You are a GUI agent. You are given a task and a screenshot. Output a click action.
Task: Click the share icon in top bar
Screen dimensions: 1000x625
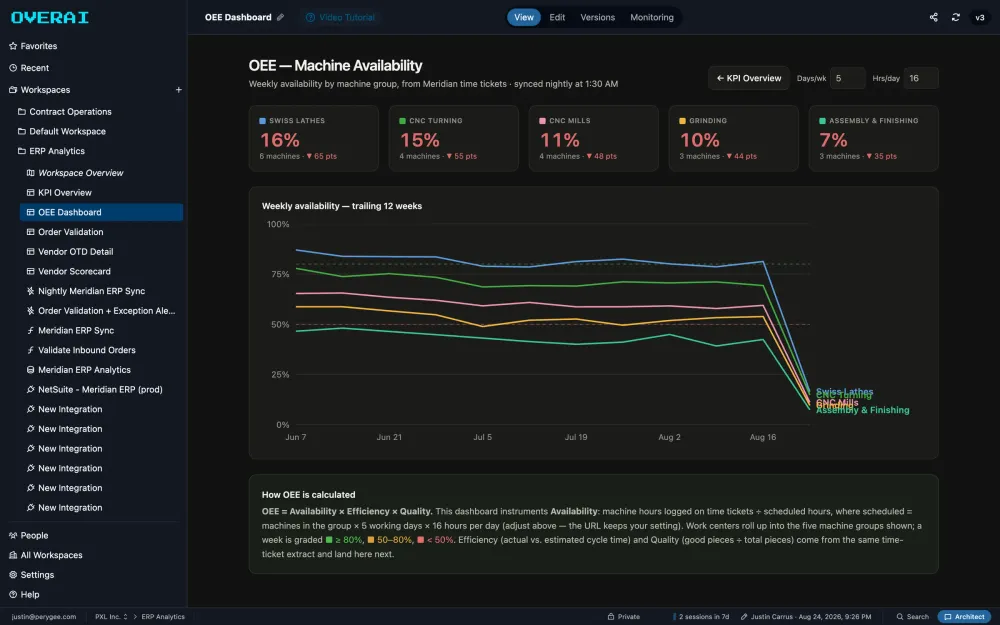pyautogui.click(x=934, y=17)
